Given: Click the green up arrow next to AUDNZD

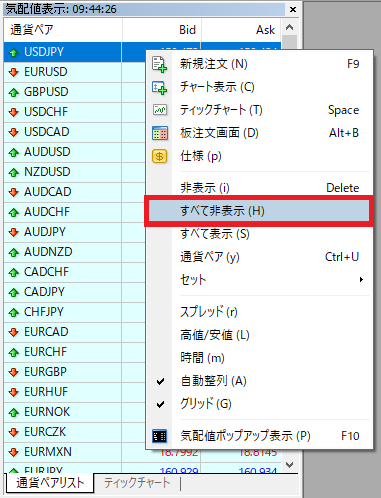Looking at the screenshot, I should 14,252.
